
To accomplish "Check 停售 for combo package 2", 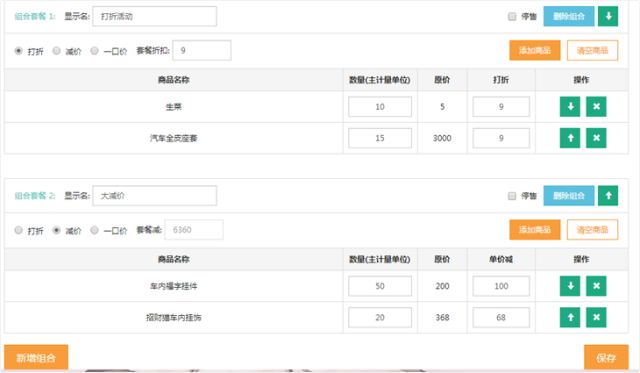I will click(x=512, y=196).
